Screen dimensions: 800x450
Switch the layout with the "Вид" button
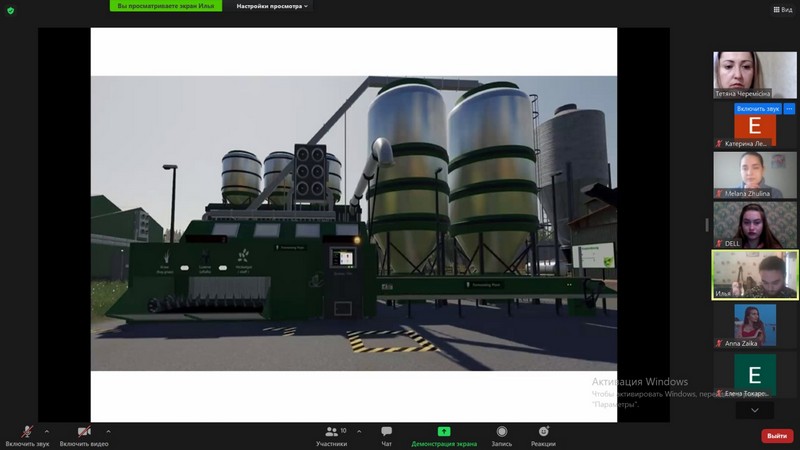783,9
